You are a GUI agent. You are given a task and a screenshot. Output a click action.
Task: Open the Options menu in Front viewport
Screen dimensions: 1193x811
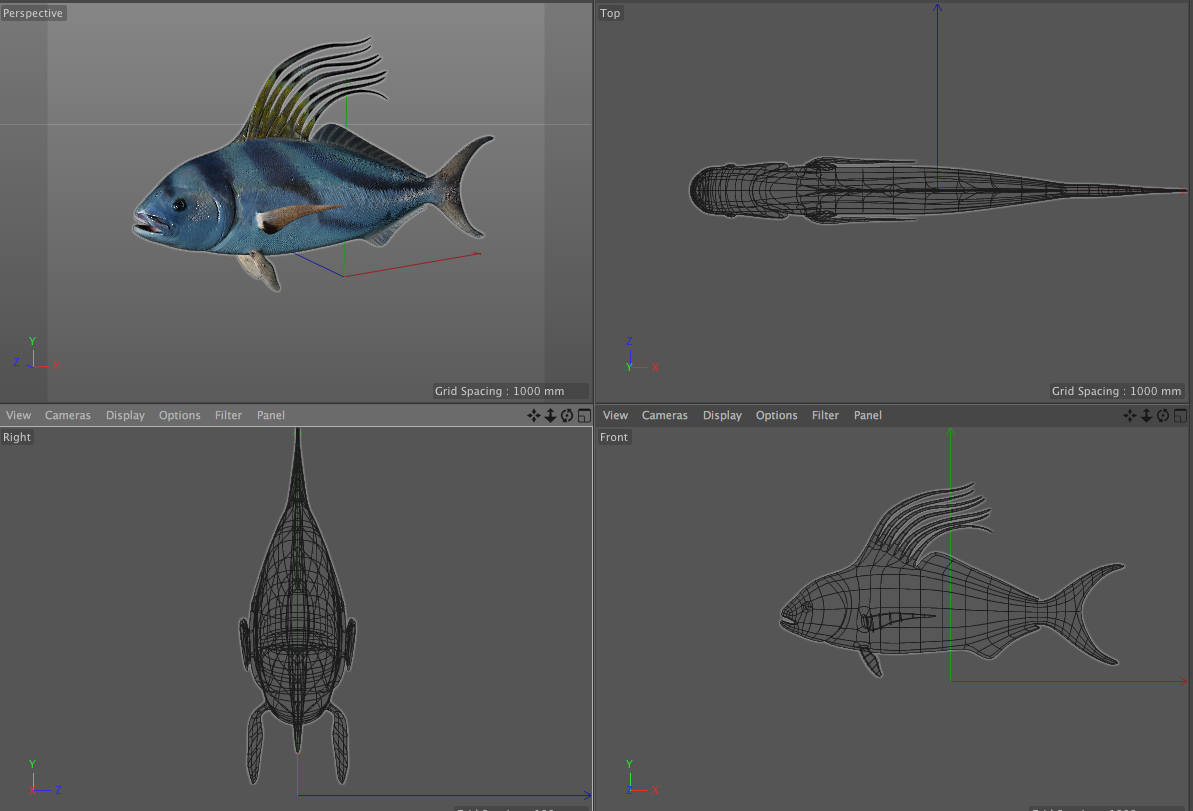[776, 415]
